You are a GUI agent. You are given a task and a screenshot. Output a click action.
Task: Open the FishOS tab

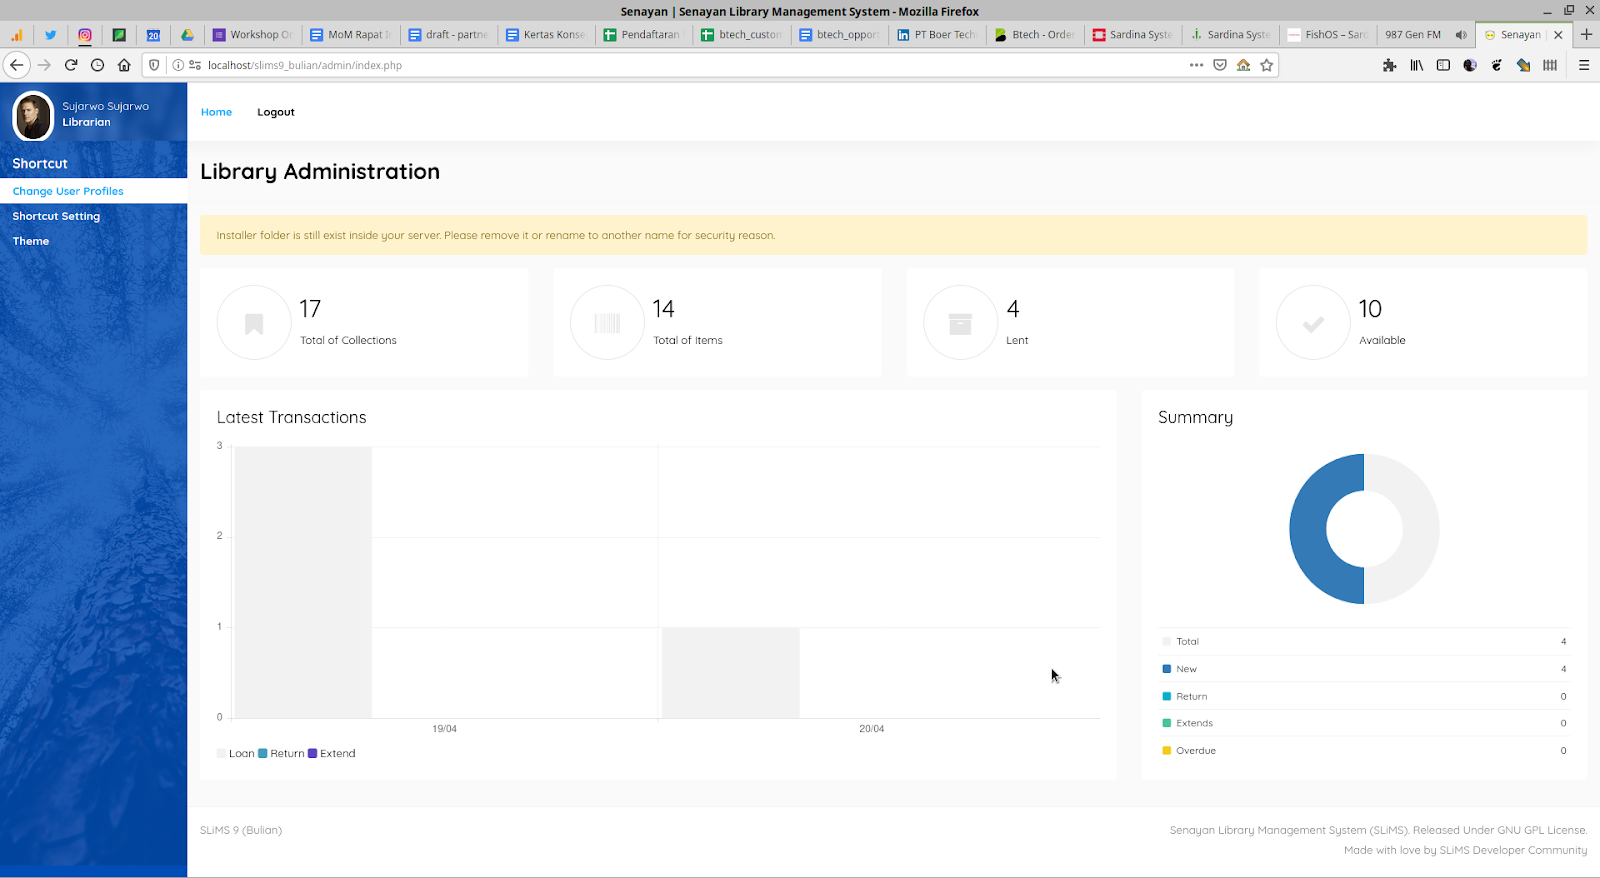pos(1328,34)
